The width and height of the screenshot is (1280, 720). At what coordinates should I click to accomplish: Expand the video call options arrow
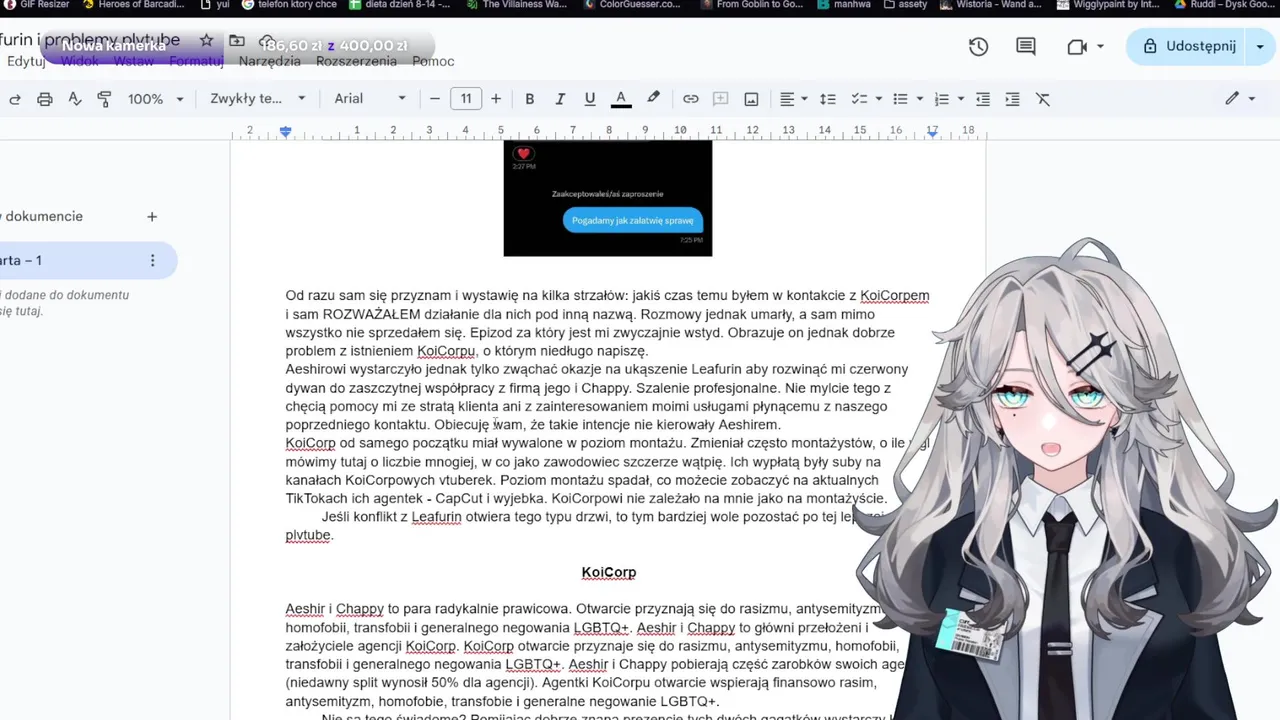click(1101, 47)
